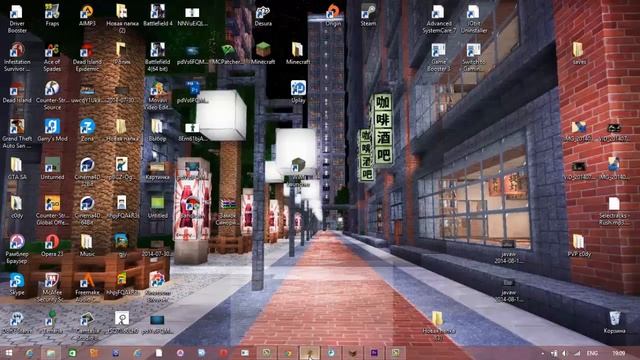Screen dimensions: 640x360
Task: Open the taskbar clock
Action: pyautogui.click(x=618, y=353)
